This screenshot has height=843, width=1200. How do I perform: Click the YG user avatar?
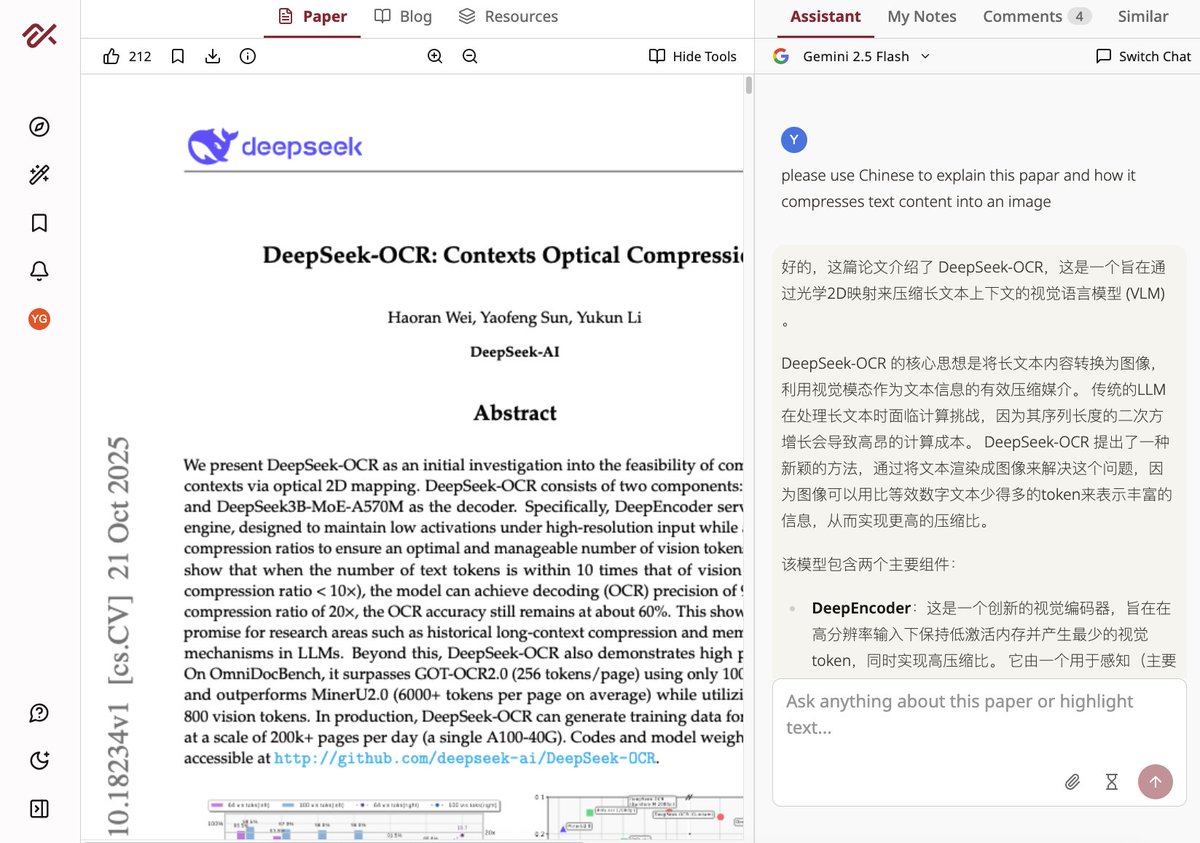(x=39, y=319)
